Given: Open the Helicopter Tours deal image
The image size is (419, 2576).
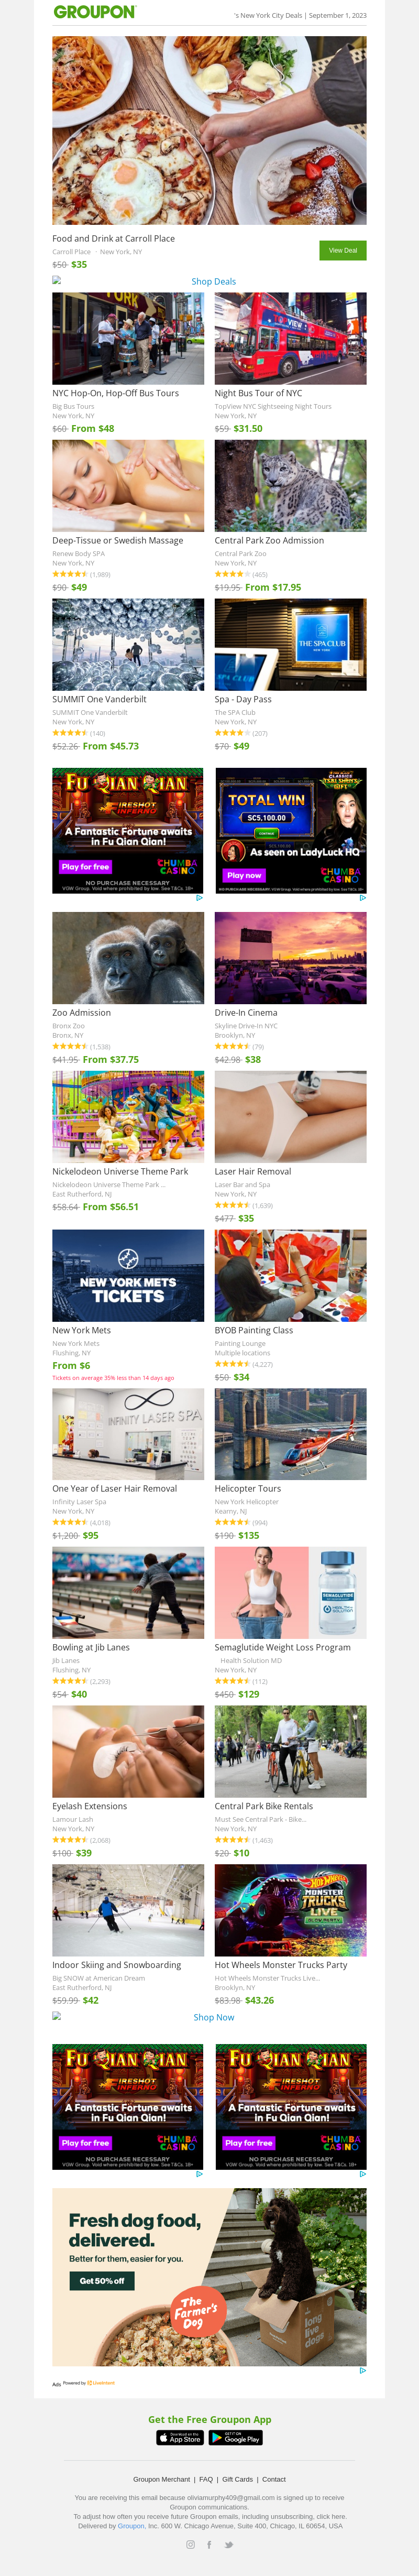Looking at the screenshot, I should pyautogui.click(x=290, y=1434).
